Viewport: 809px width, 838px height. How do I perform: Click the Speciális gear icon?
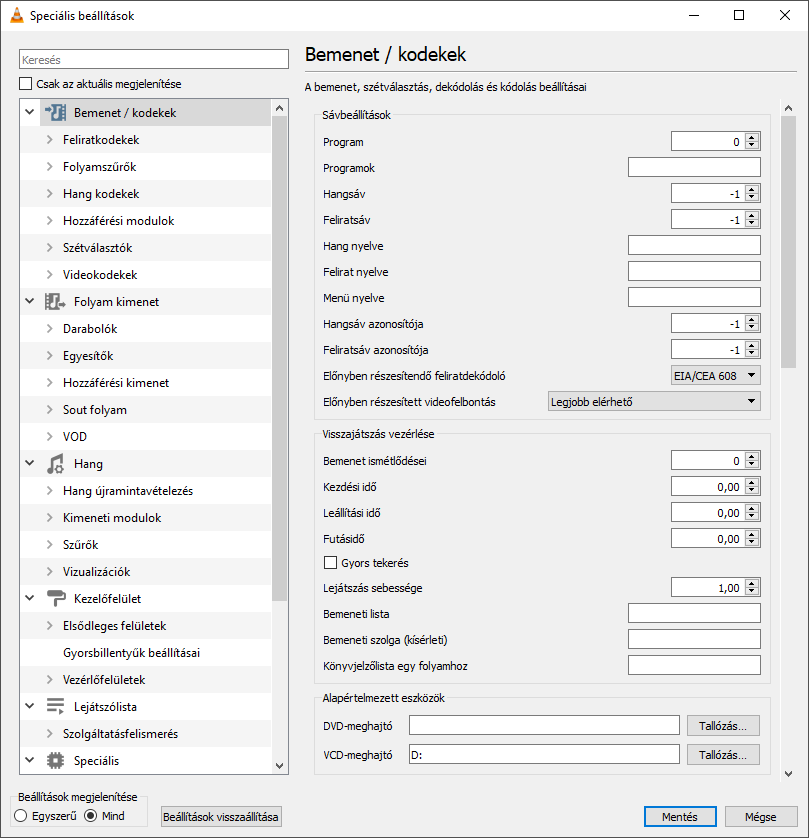pos(55,761)
